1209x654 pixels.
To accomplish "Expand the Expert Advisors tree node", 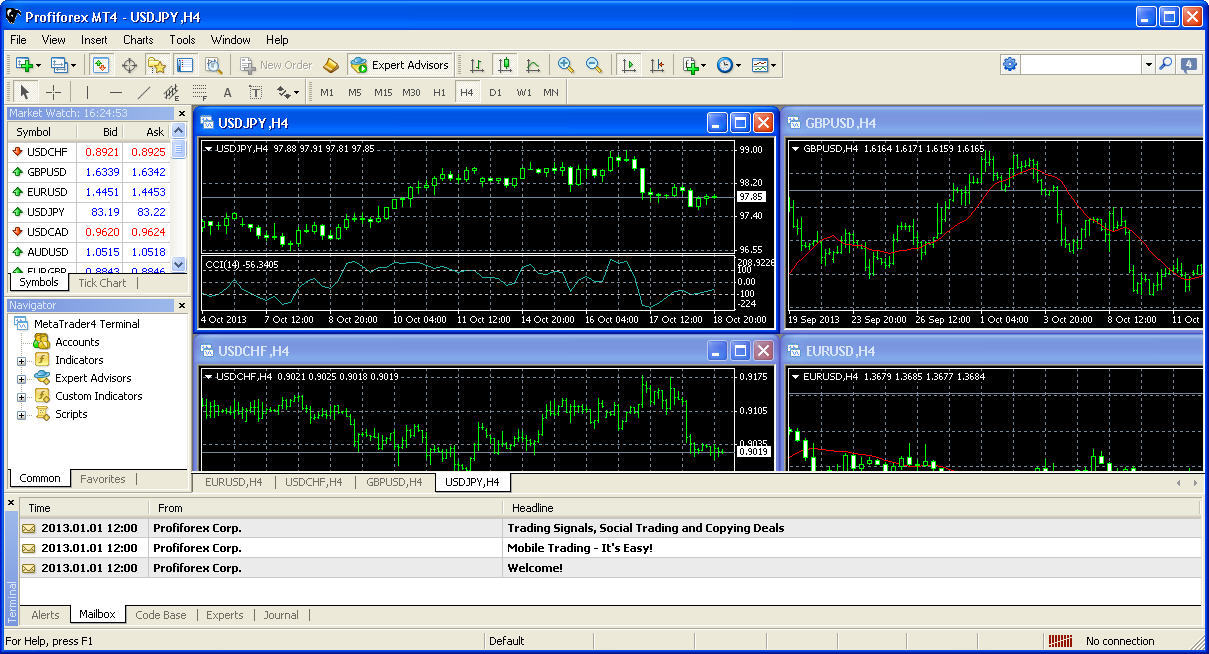I will pyautogui.click(x=22, y=378).
